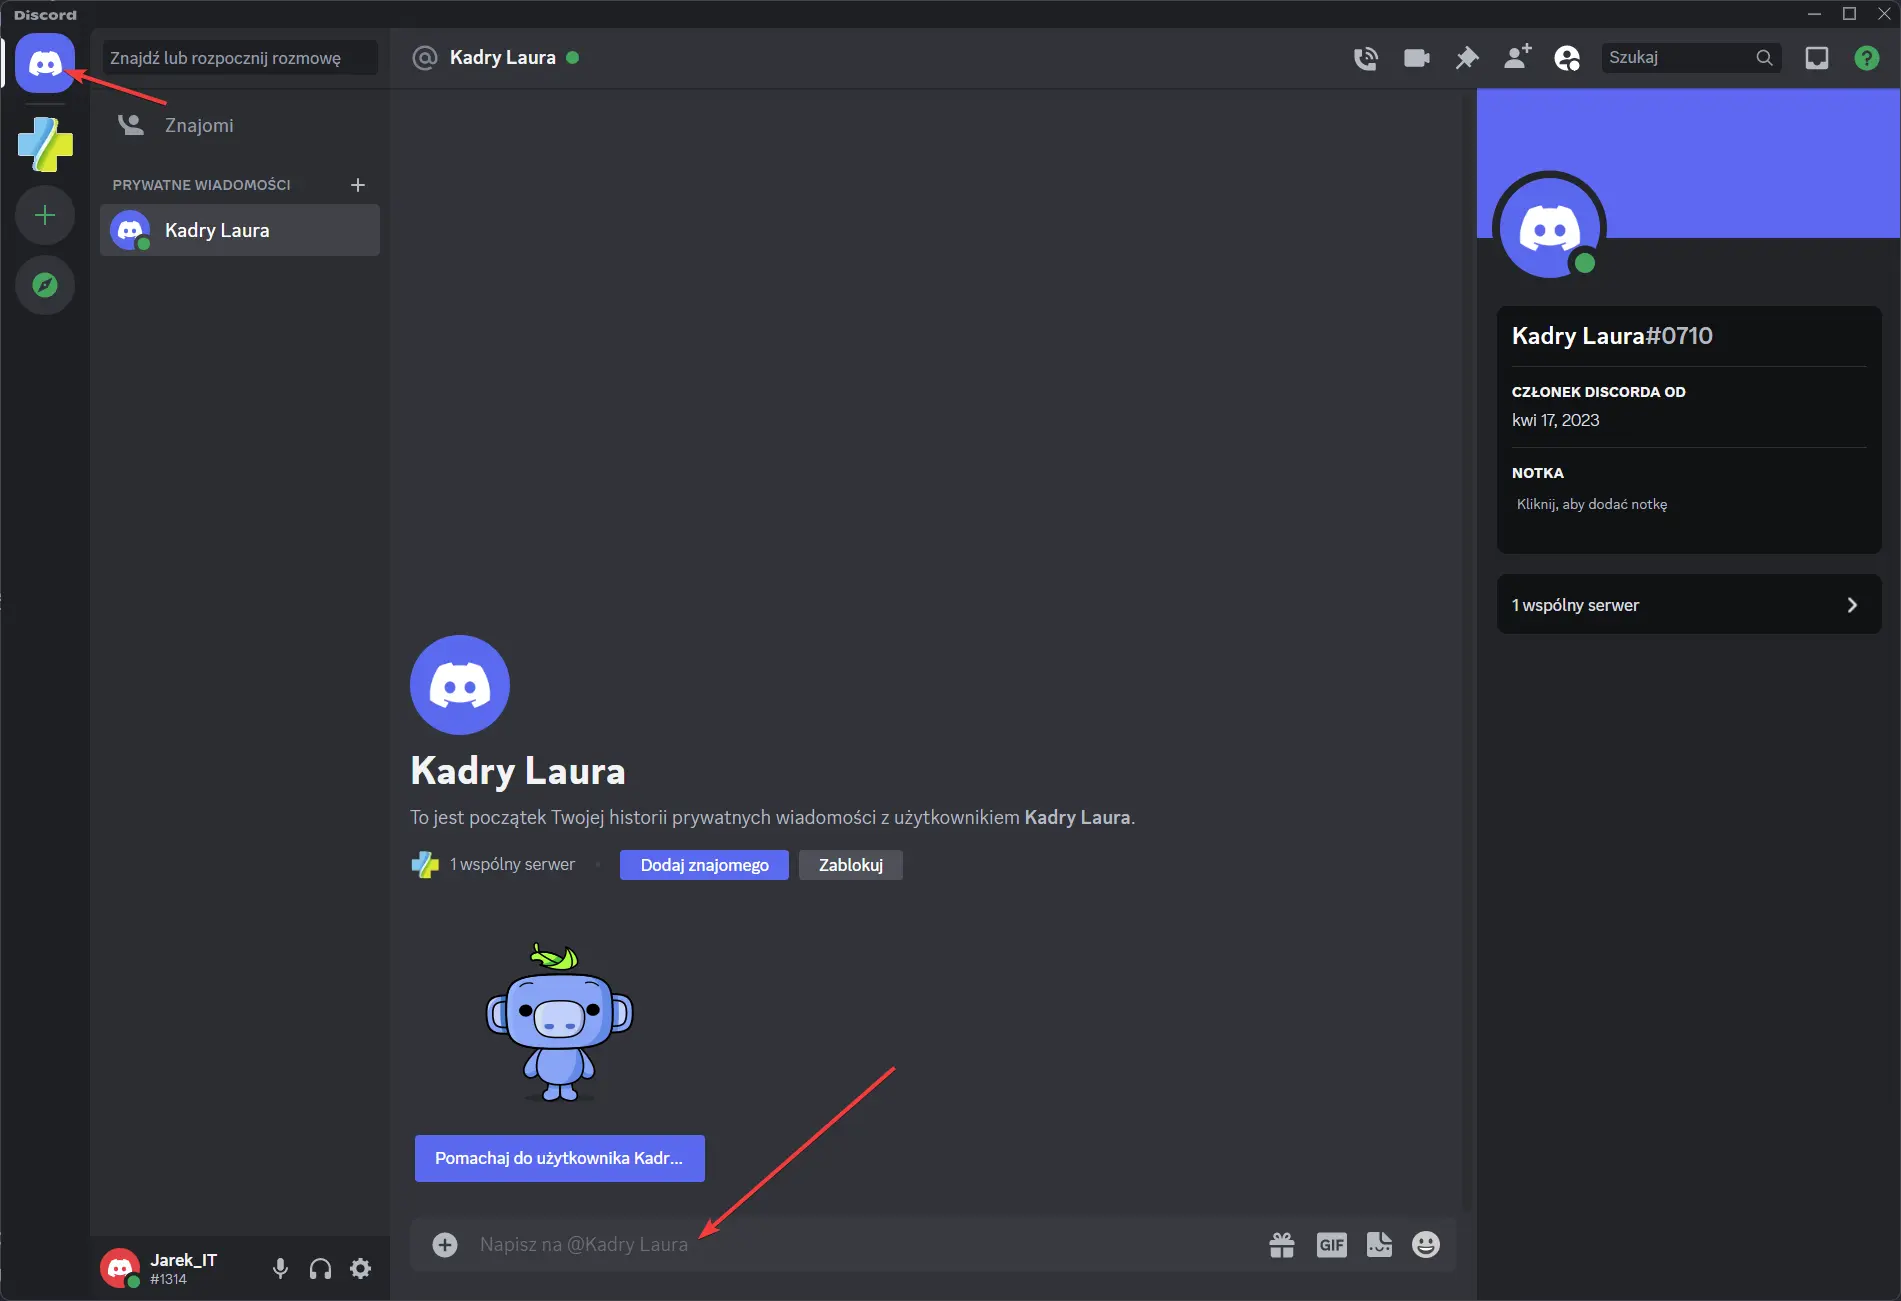Toggle headphones deafen
The height and width of the screenshot is (1301, 1901).
320,1269
